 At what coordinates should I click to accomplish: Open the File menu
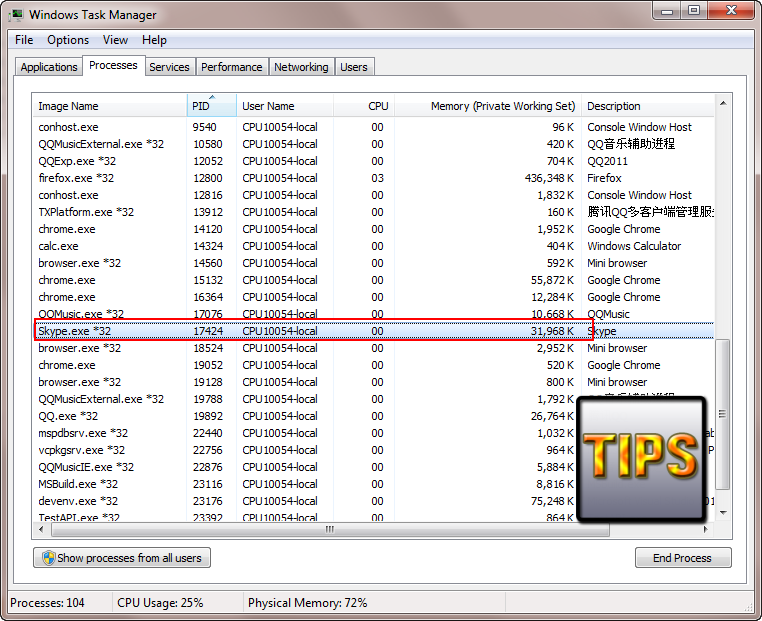coord(24,40)
